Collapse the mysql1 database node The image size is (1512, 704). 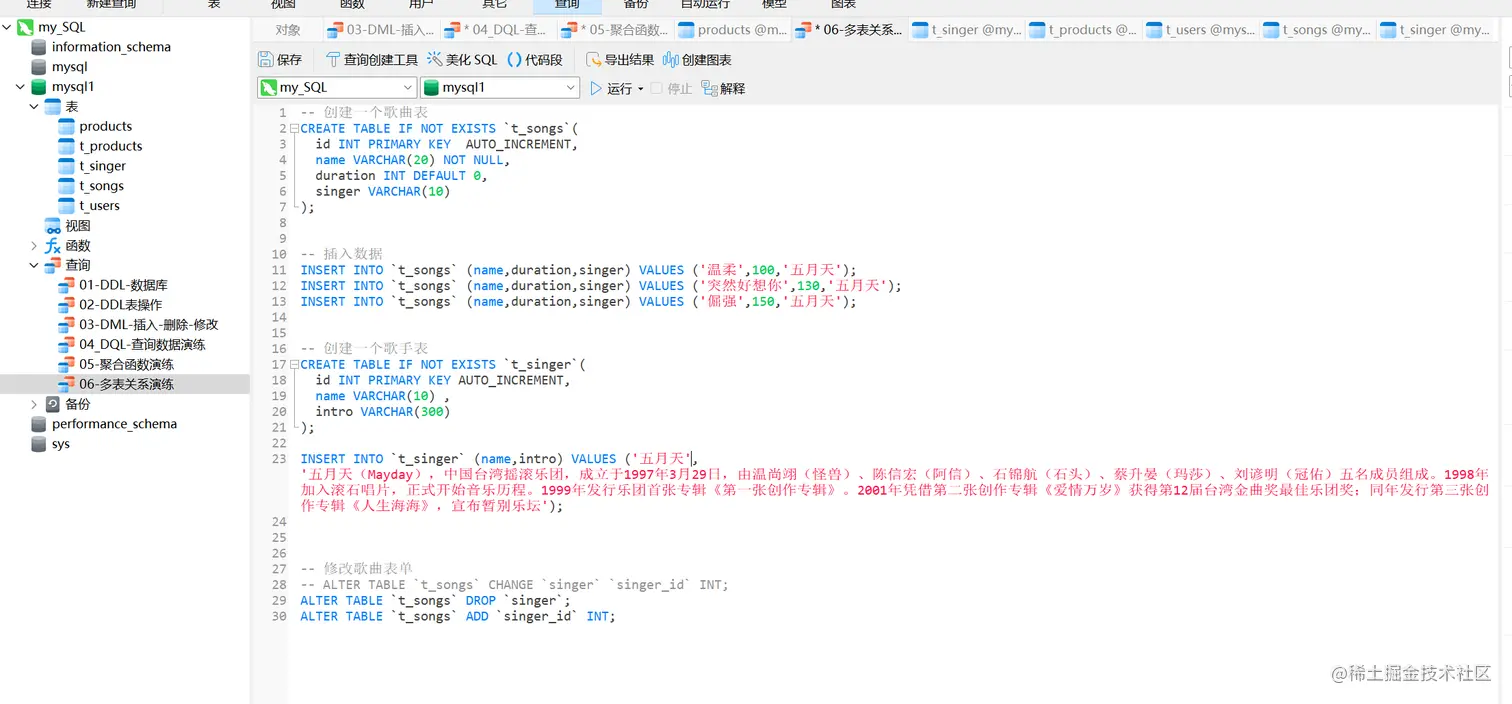21,87
